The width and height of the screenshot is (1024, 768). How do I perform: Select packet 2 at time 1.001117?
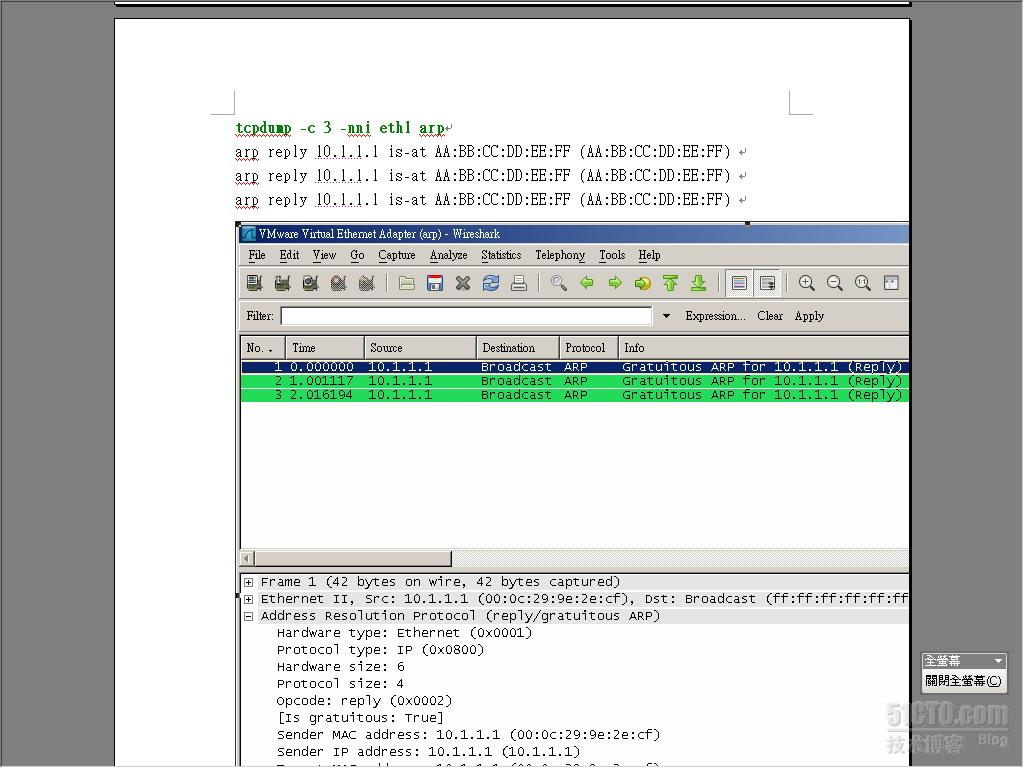click(575, 381)
